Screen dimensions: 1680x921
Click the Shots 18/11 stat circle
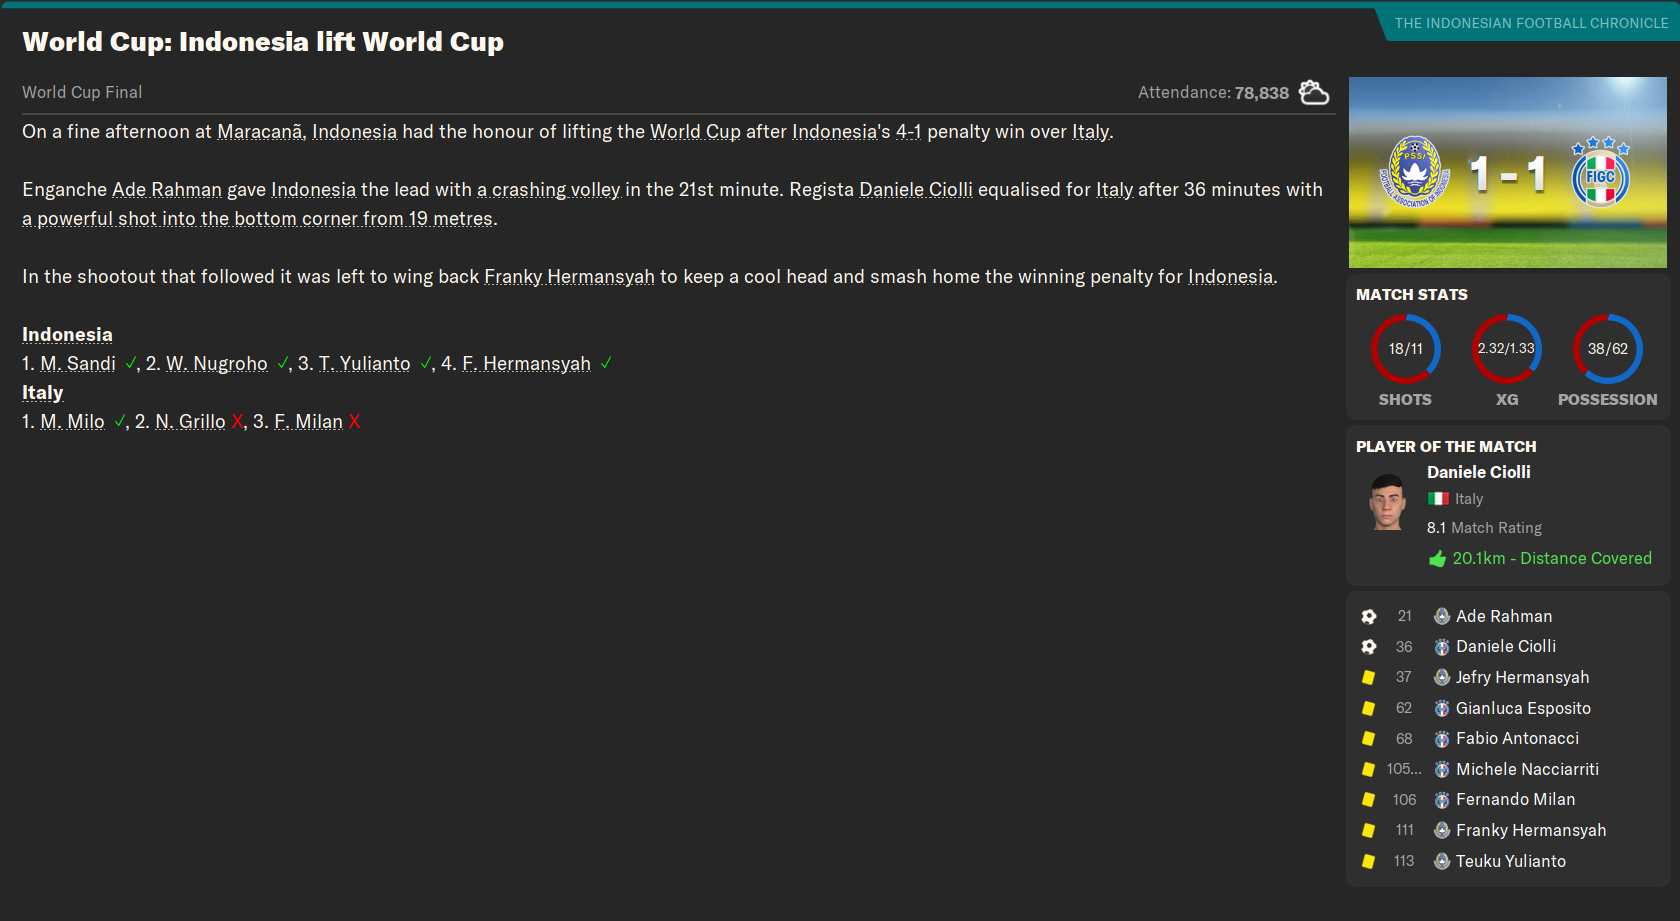click(x=1405, y=349)
